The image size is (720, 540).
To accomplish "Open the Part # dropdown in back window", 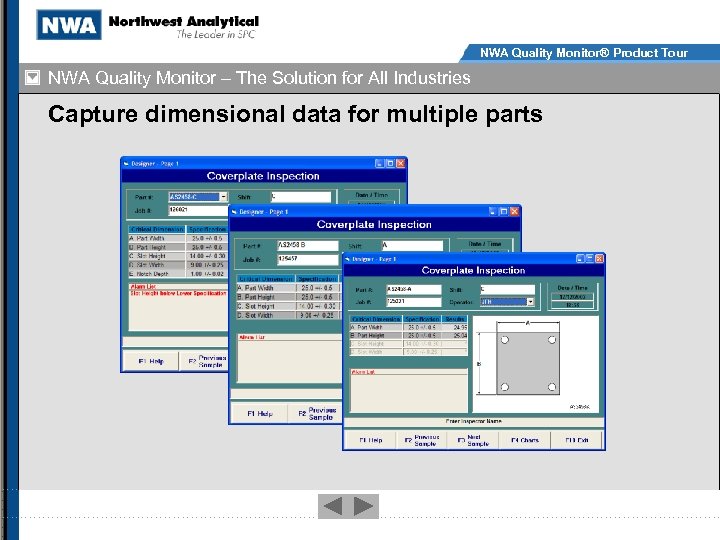I will [x=224, y=197].
